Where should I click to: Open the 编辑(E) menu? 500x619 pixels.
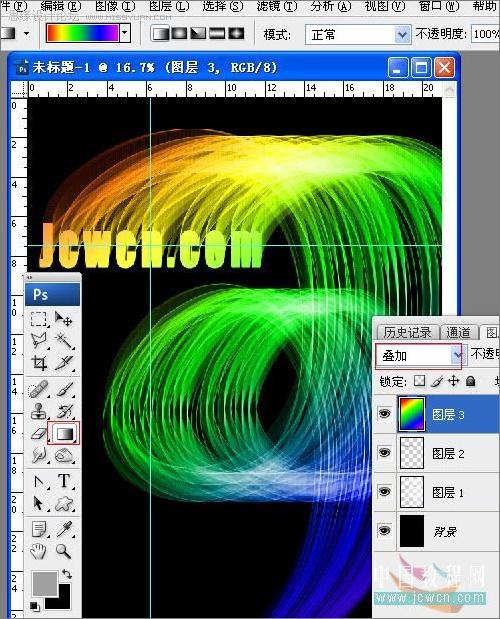click(x=60, y=6)
